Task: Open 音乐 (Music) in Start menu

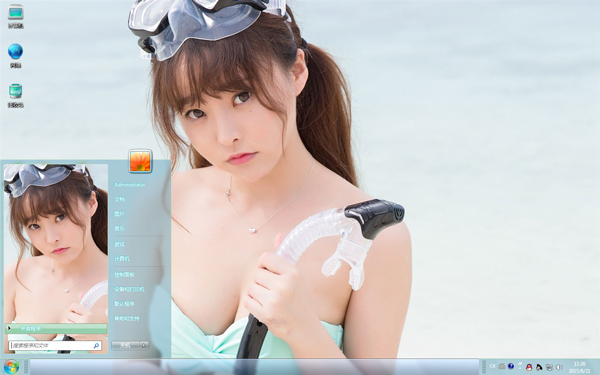Action: 119,228
